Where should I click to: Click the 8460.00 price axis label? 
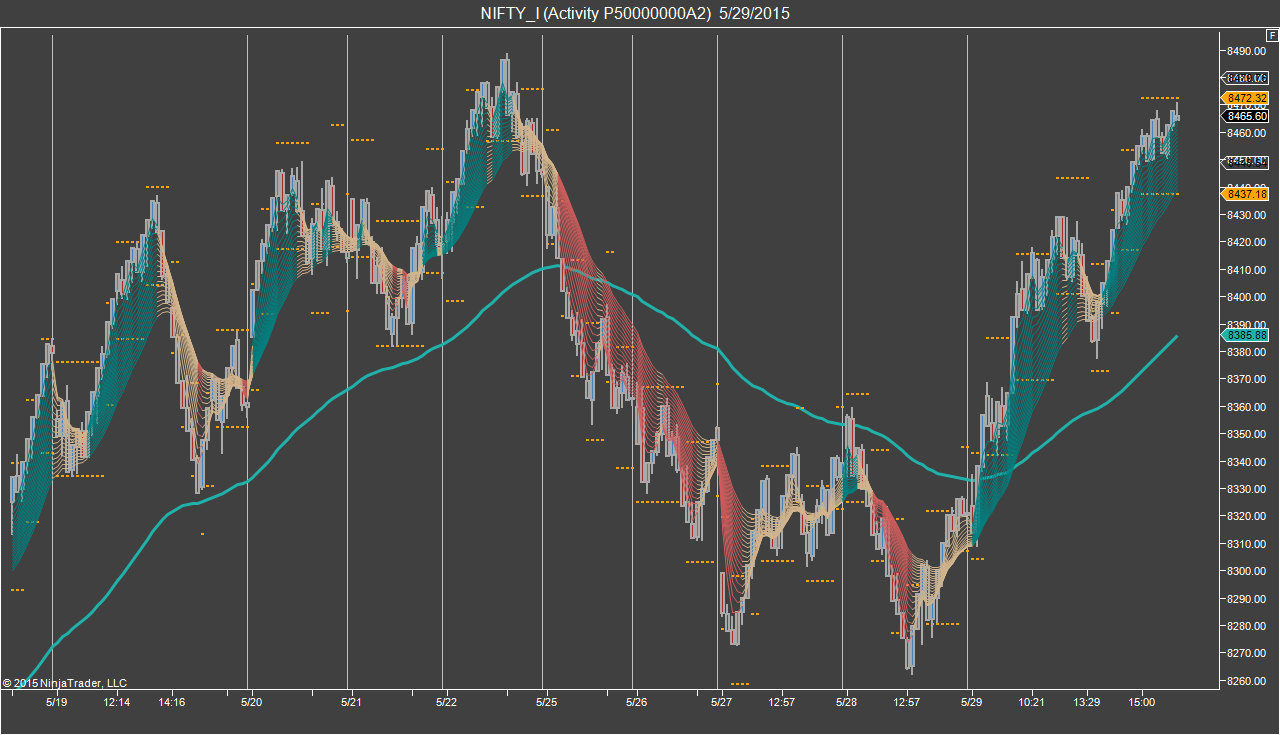click(x=1247, y=133)
